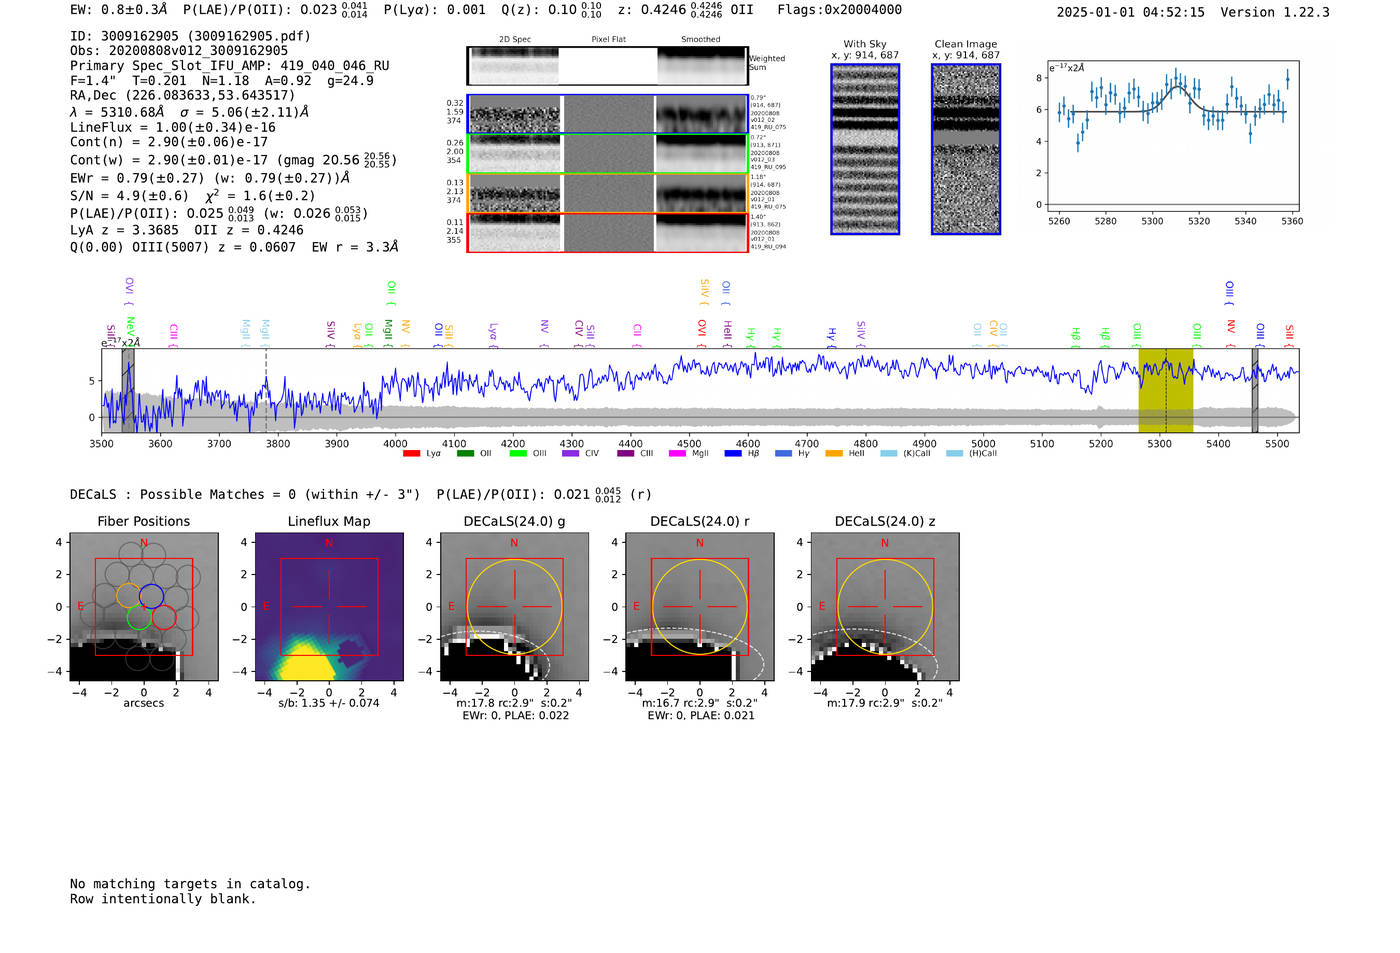1400x953 pixels.
Task: Select the 2025-01-01 04:52:15 timestamp
Action: [1131, 12]
